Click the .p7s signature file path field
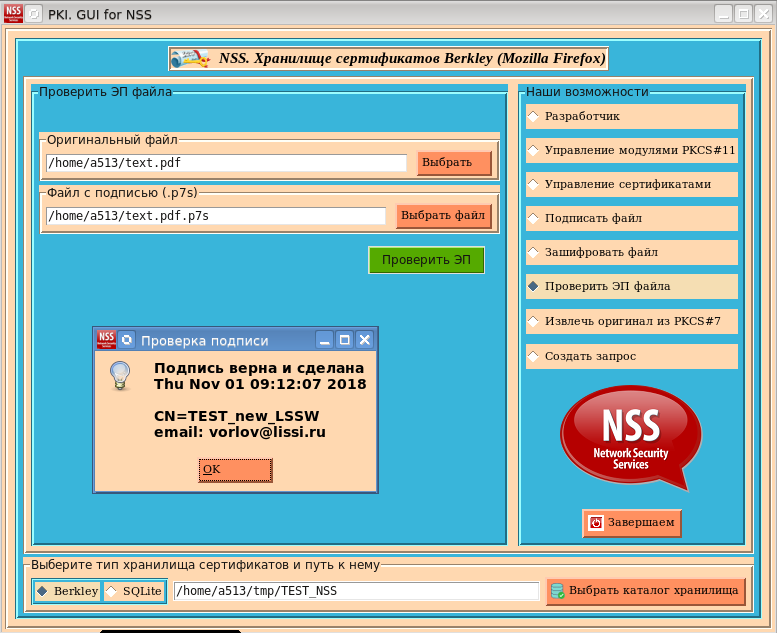This screenshot has width=777, height=633. click(x=216, y=216)
